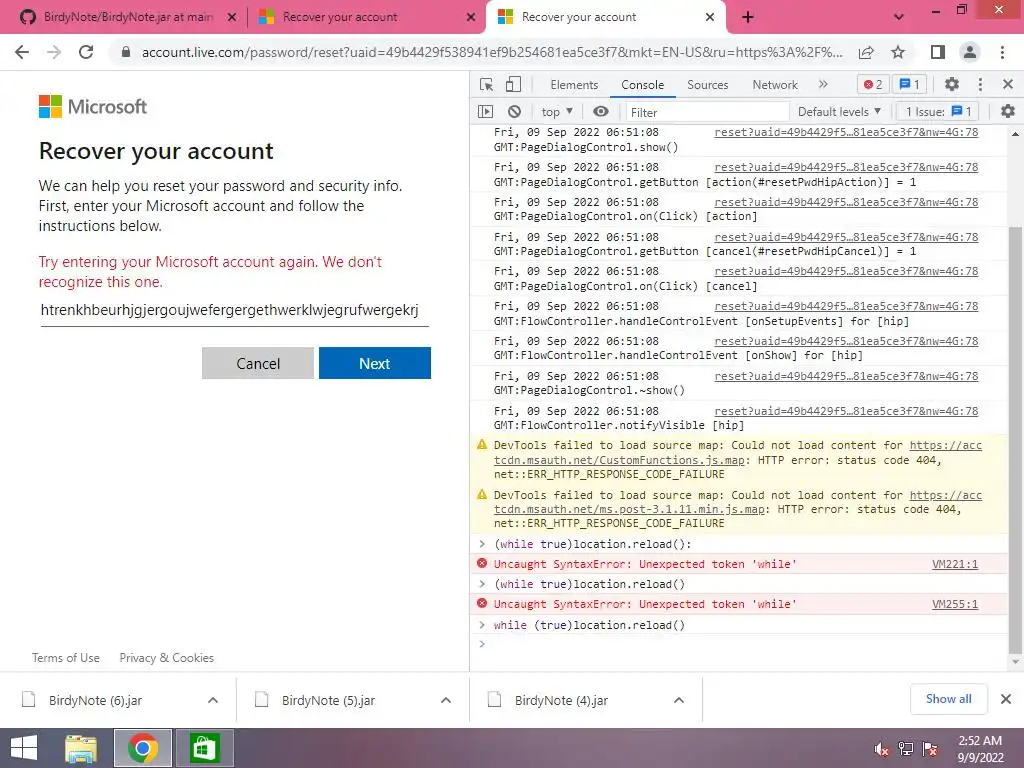
Task: Open the Privacy & Cookies link
Action: click(167, 658)
